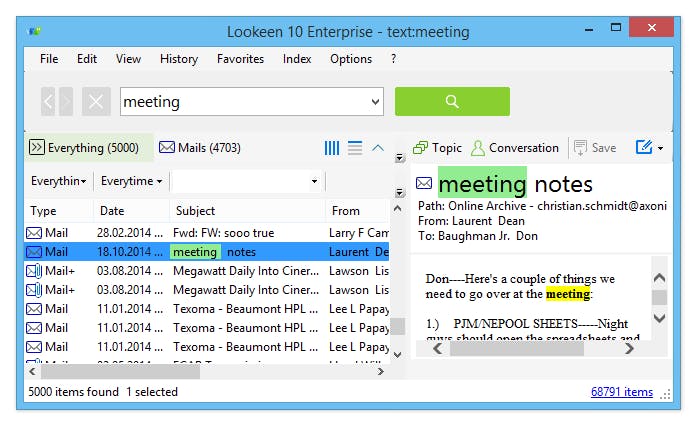Show Conversation for selected mail
696x425 pixels.
click(515, 148)
